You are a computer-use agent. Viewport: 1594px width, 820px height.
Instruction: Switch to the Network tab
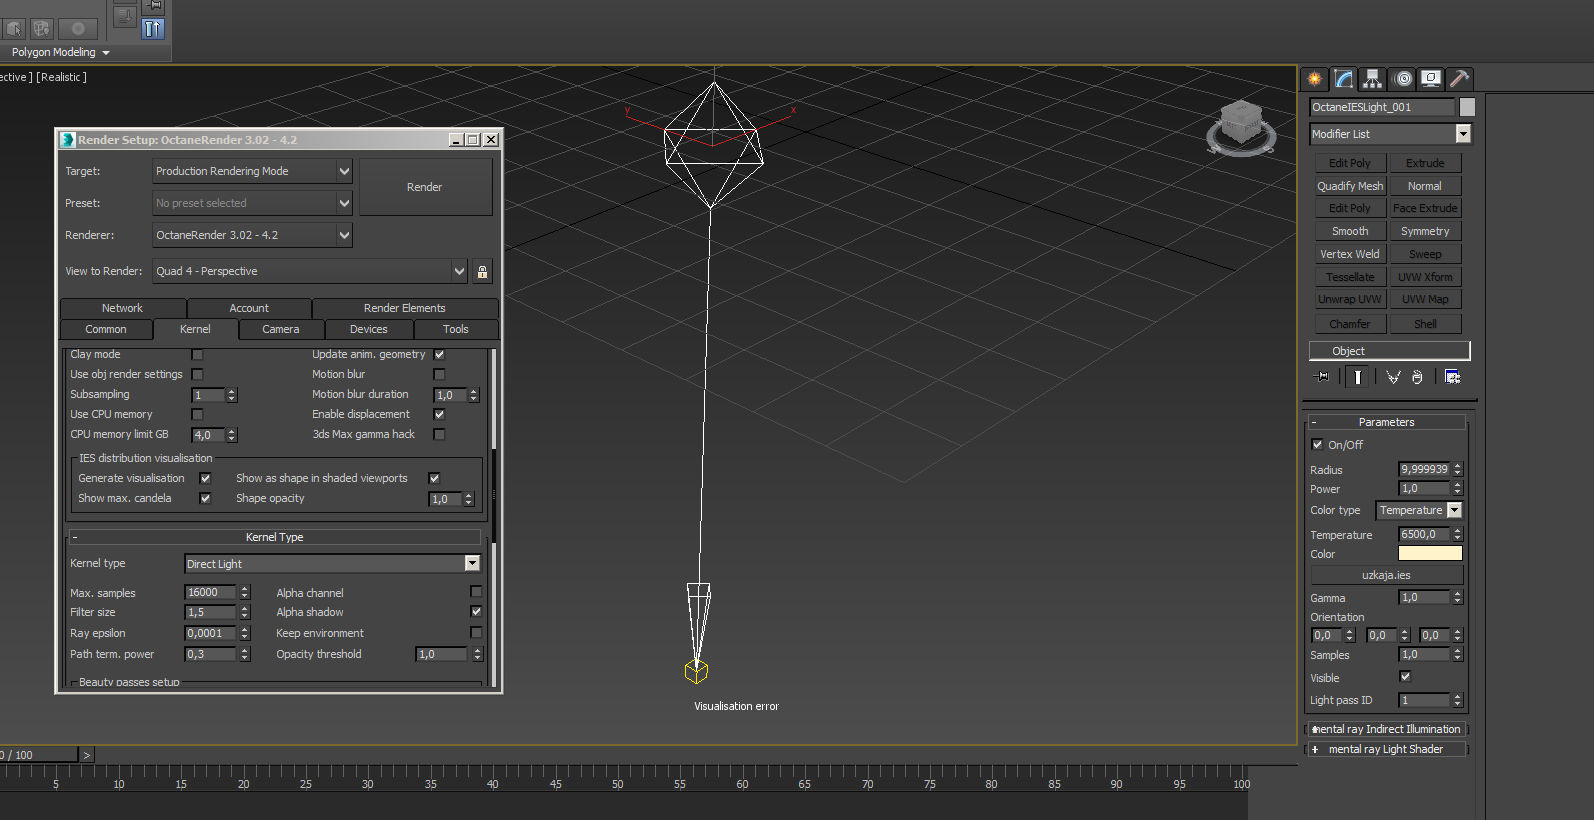coord(122,308)
